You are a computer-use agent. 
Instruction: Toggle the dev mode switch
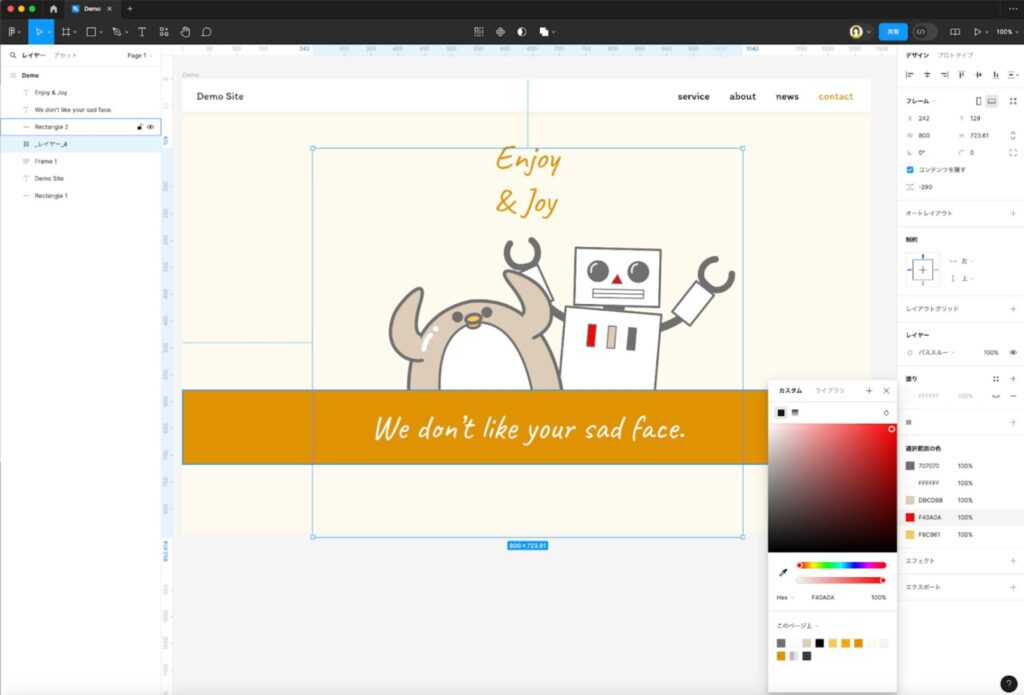click(x=924, y=31)
